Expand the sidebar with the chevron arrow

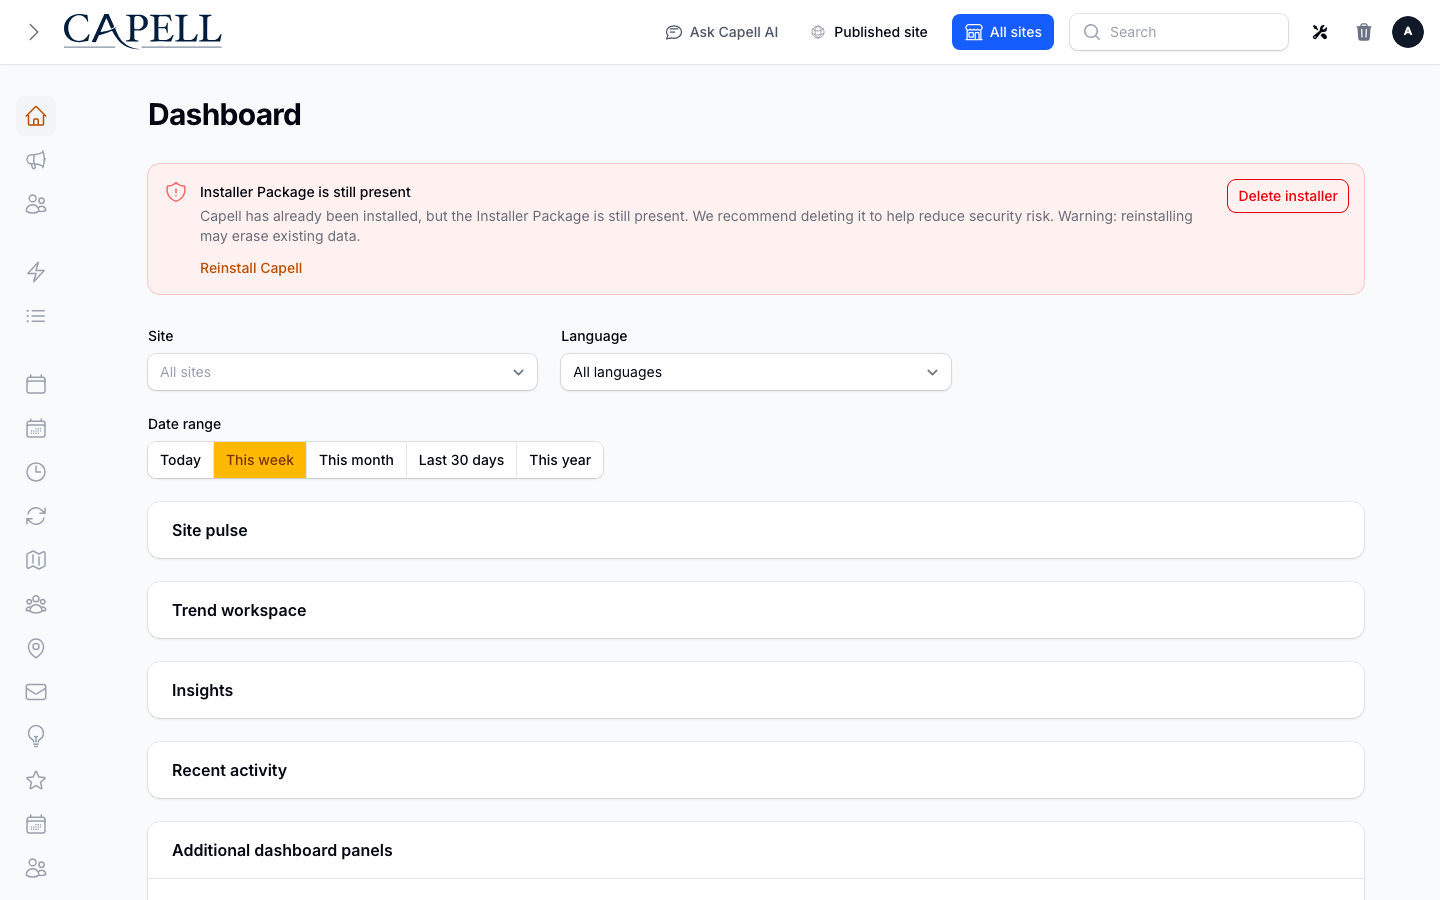(34, 32)
